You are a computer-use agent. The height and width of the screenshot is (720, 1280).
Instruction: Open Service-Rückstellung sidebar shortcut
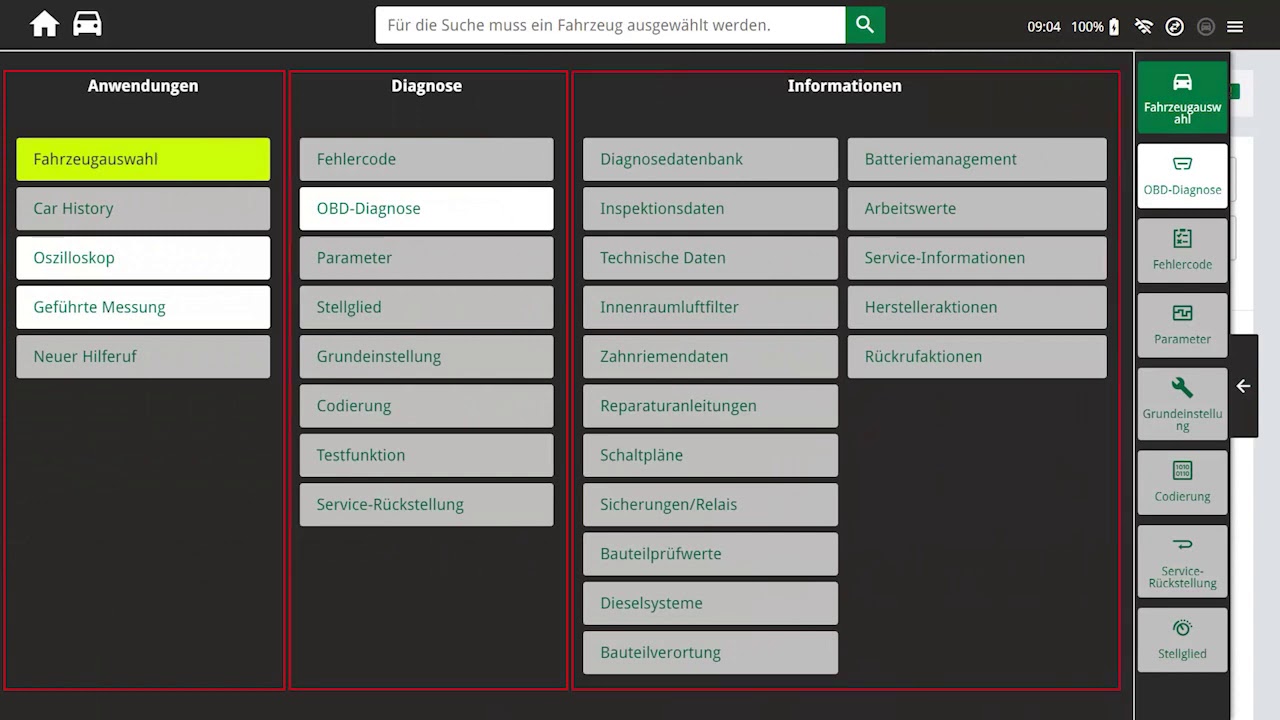click(1182, 562)
